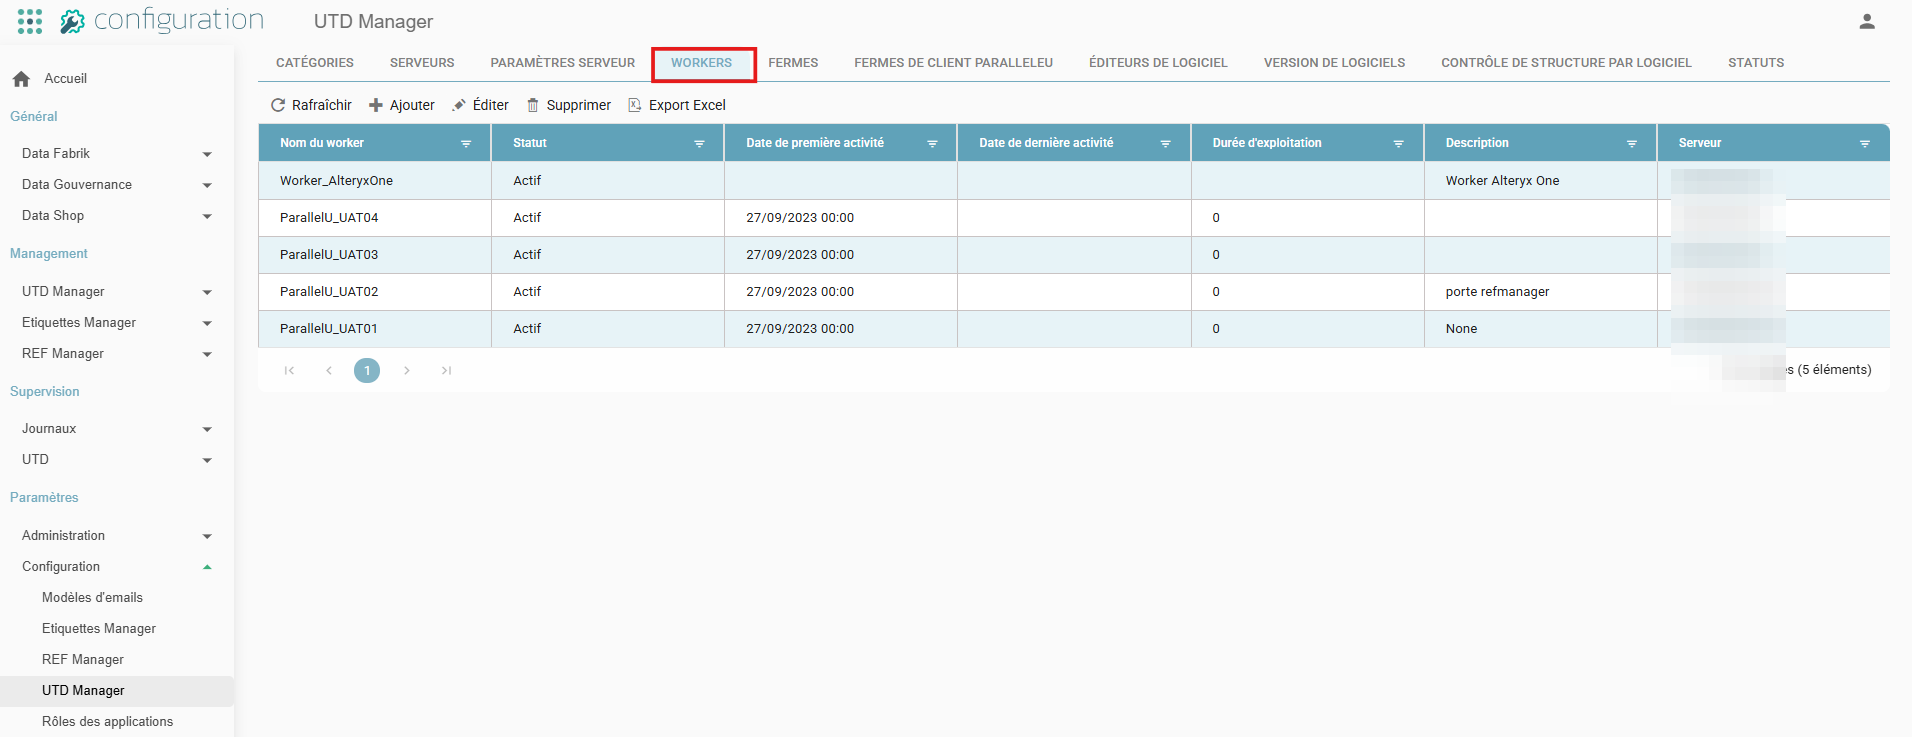Image resolution: width=1912 pixels, height=737 pixels.
Task: Open REF Manager under Configuration
Action: pos(83,660)
